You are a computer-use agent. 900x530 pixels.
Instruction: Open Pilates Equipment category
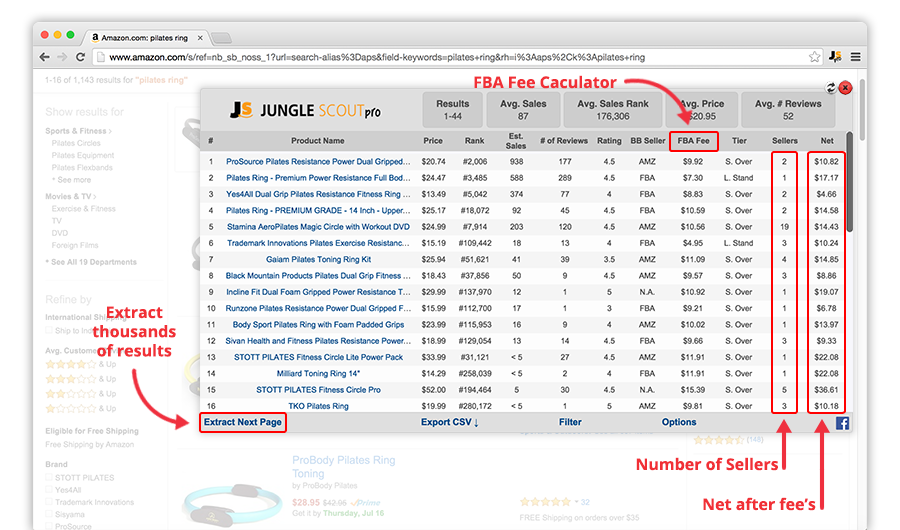[x=83, y=155]
